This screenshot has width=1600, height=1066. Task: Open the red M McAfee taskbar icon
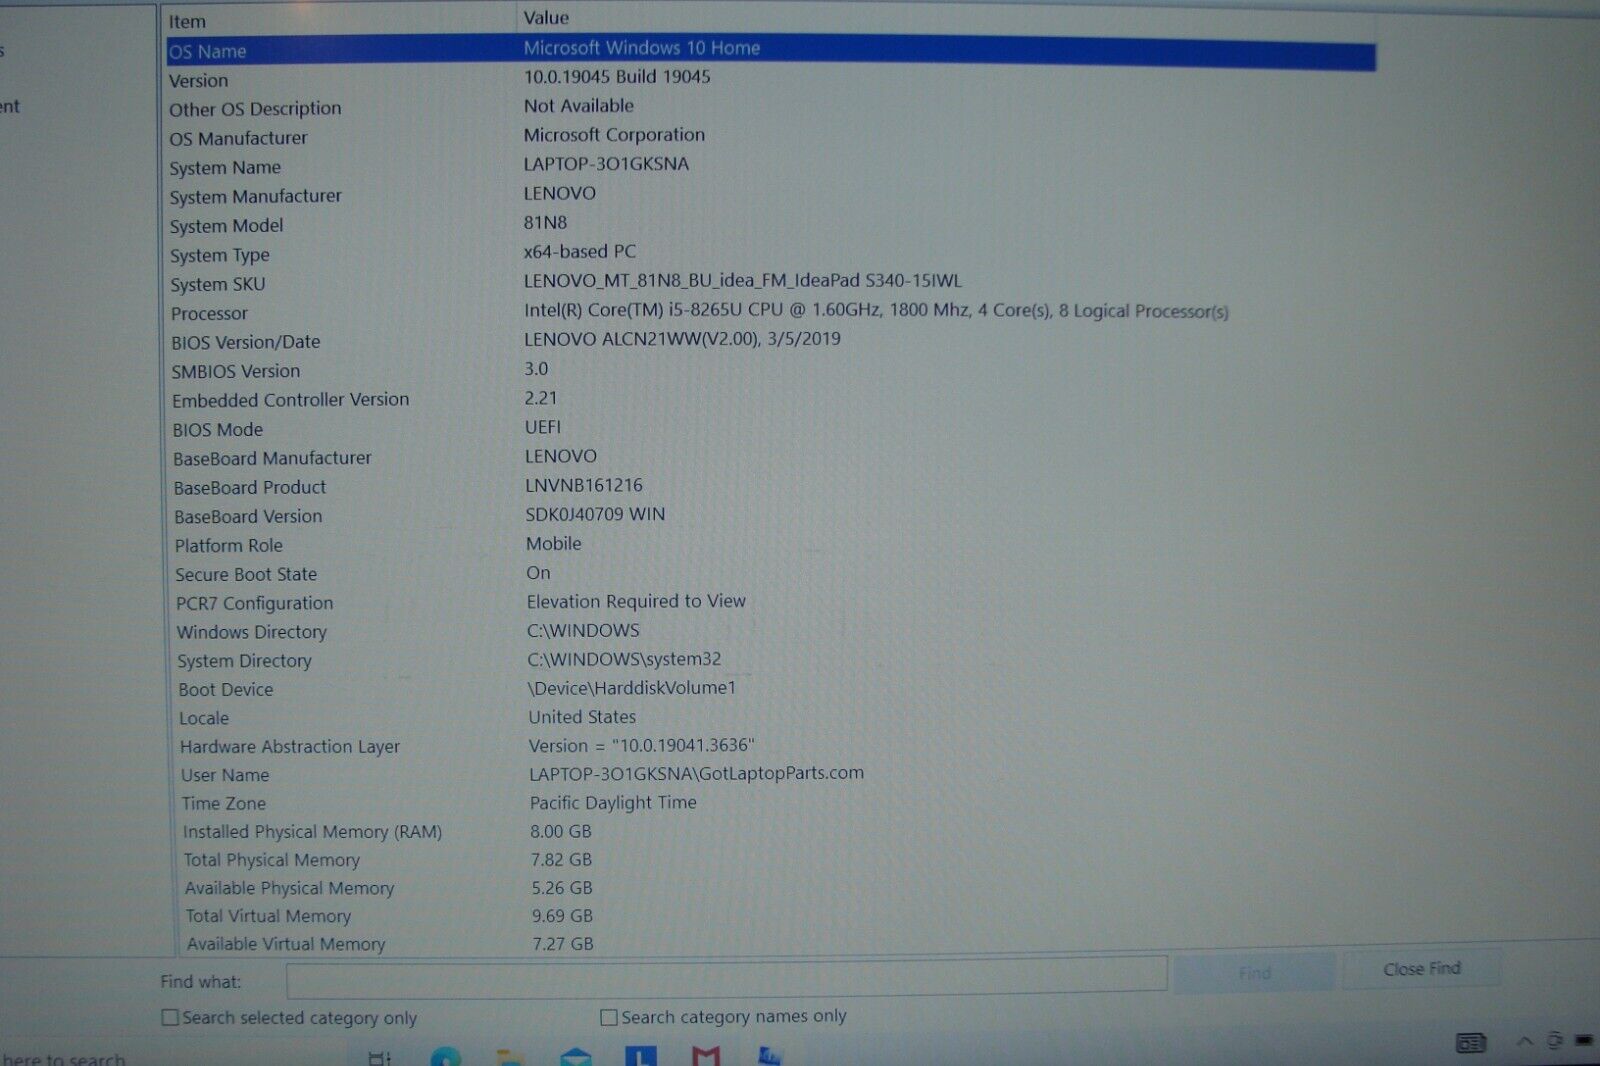click(706, 1056)
